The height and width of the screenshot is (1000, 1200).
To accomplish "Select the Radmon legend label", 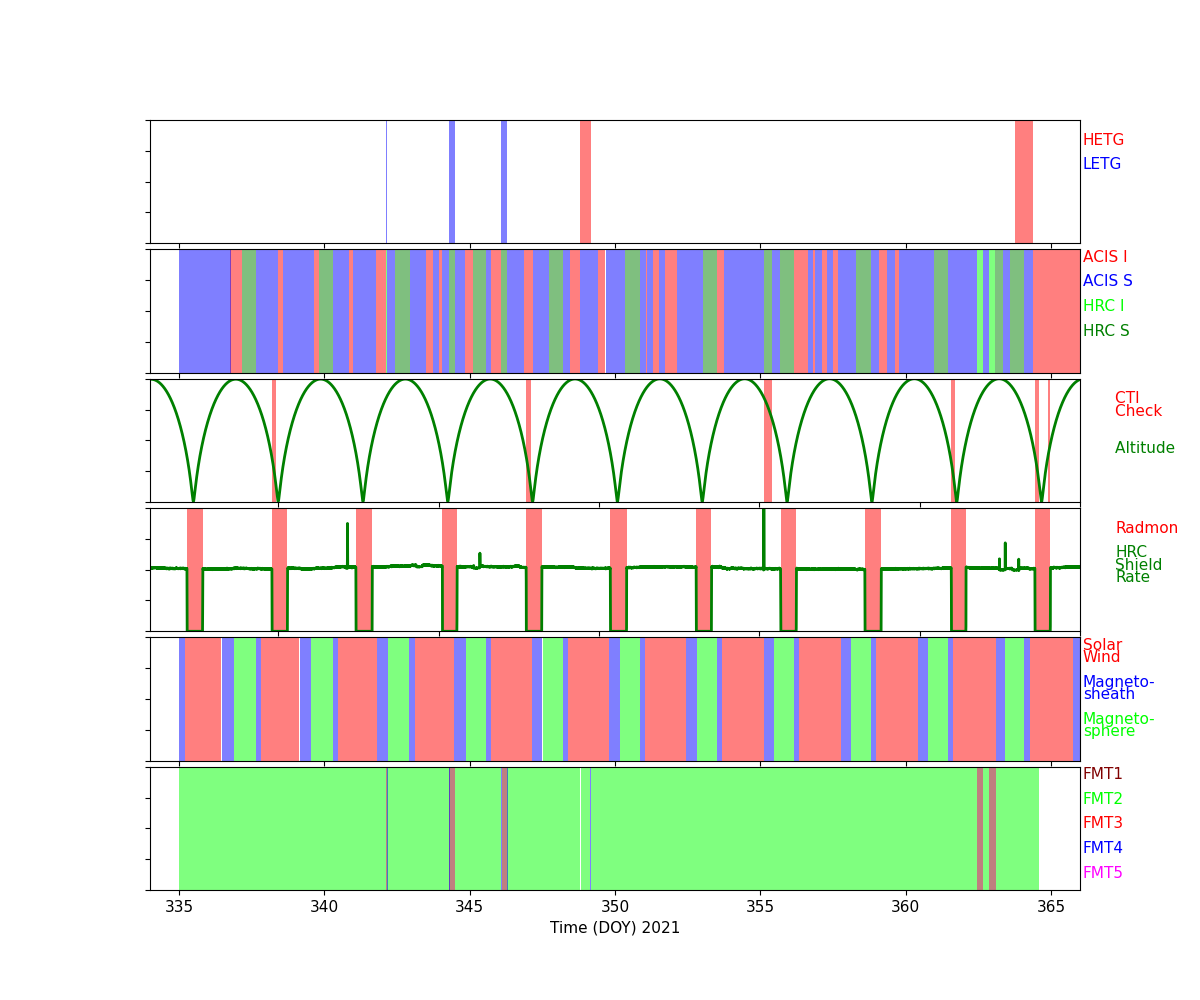I will pos(1146,528).
